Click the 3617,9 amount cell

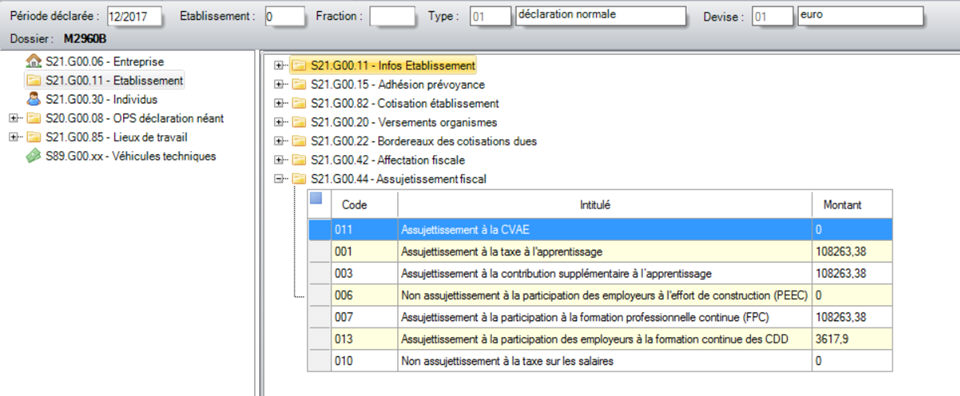852,339
